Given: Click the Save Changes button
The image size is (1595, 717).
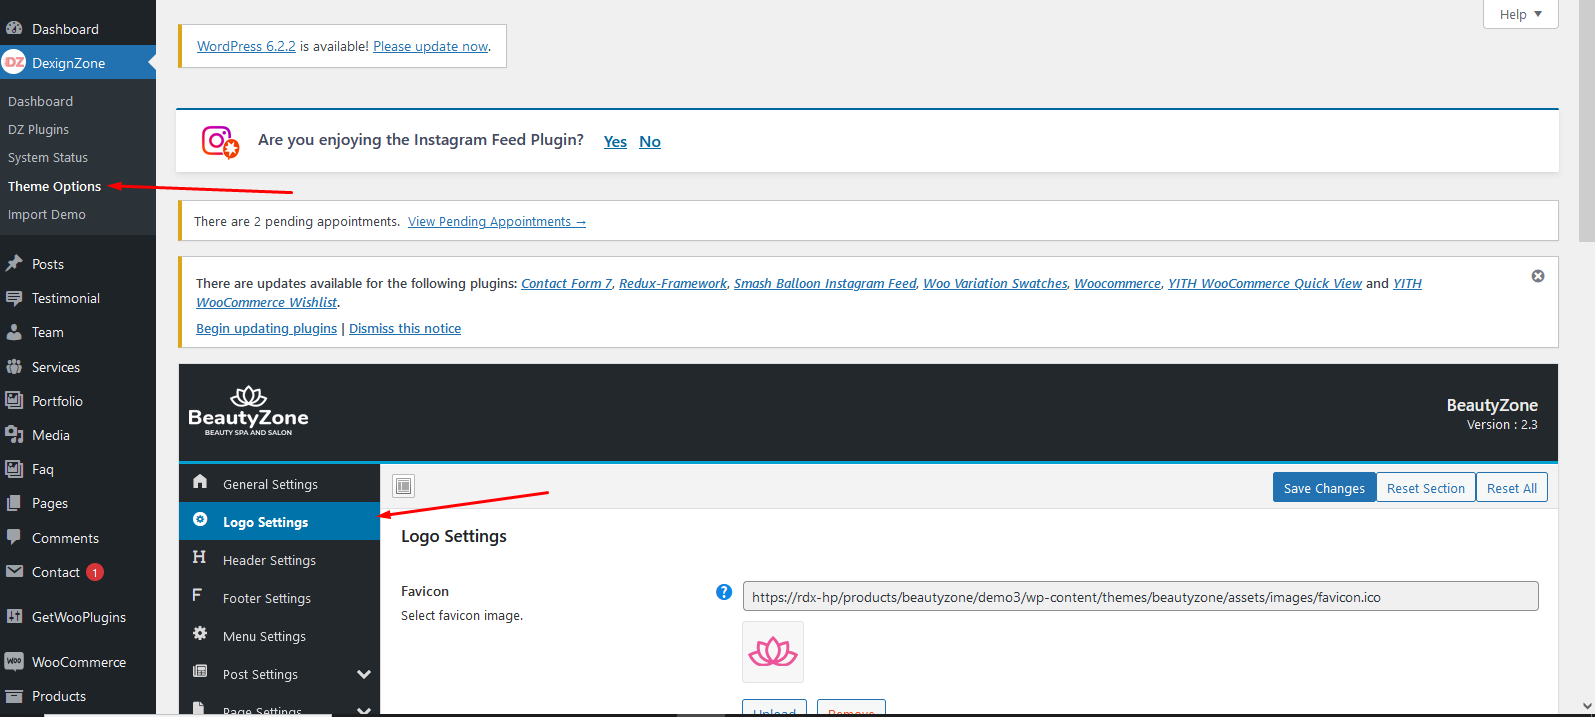Looking at the screenshot, I should click(1324, 488).
